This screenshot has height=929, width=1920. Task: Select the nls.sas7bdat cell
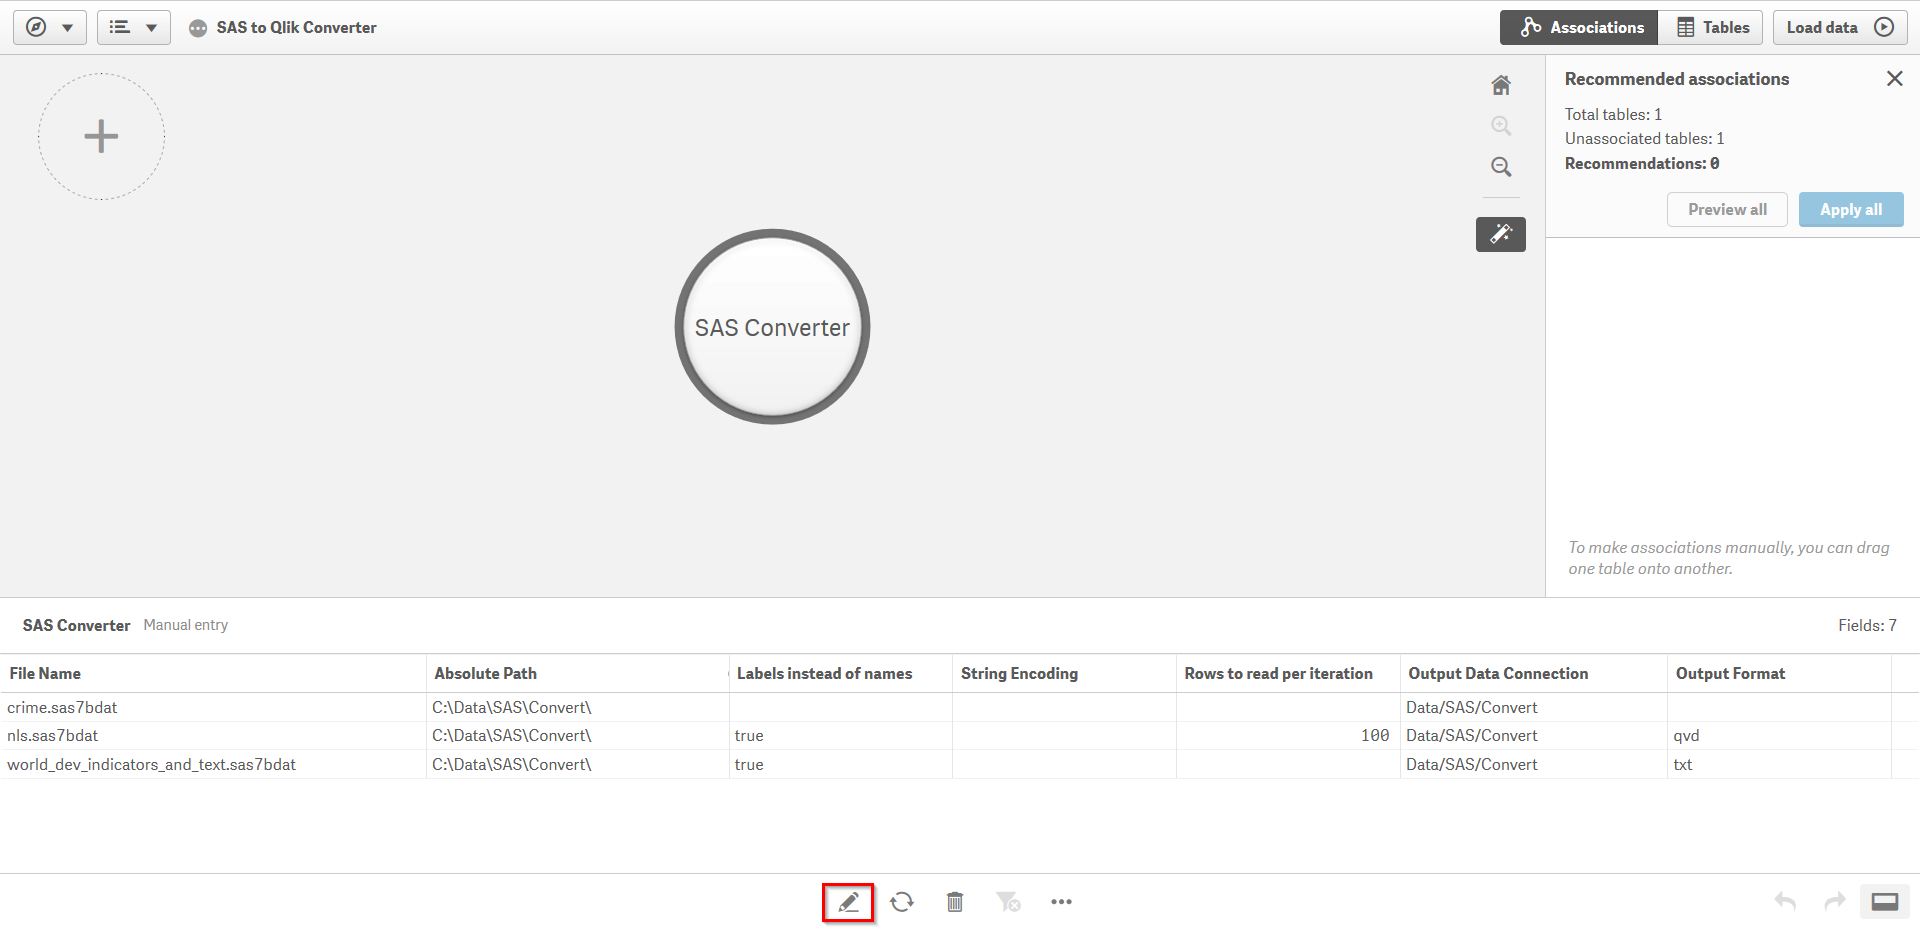213,735
